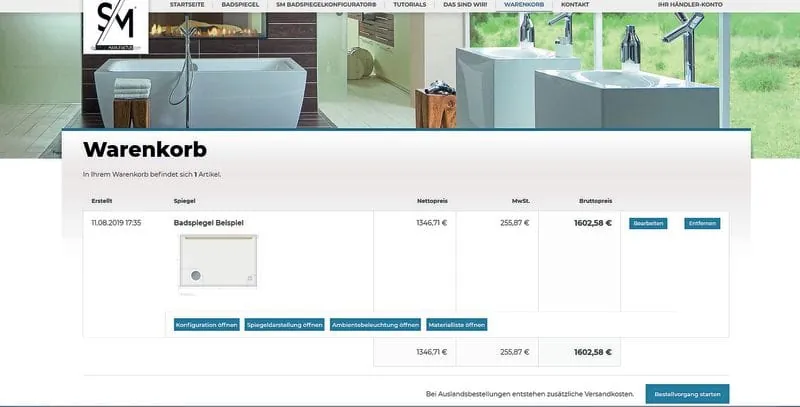Click Materialliste öffnen button

457,325
